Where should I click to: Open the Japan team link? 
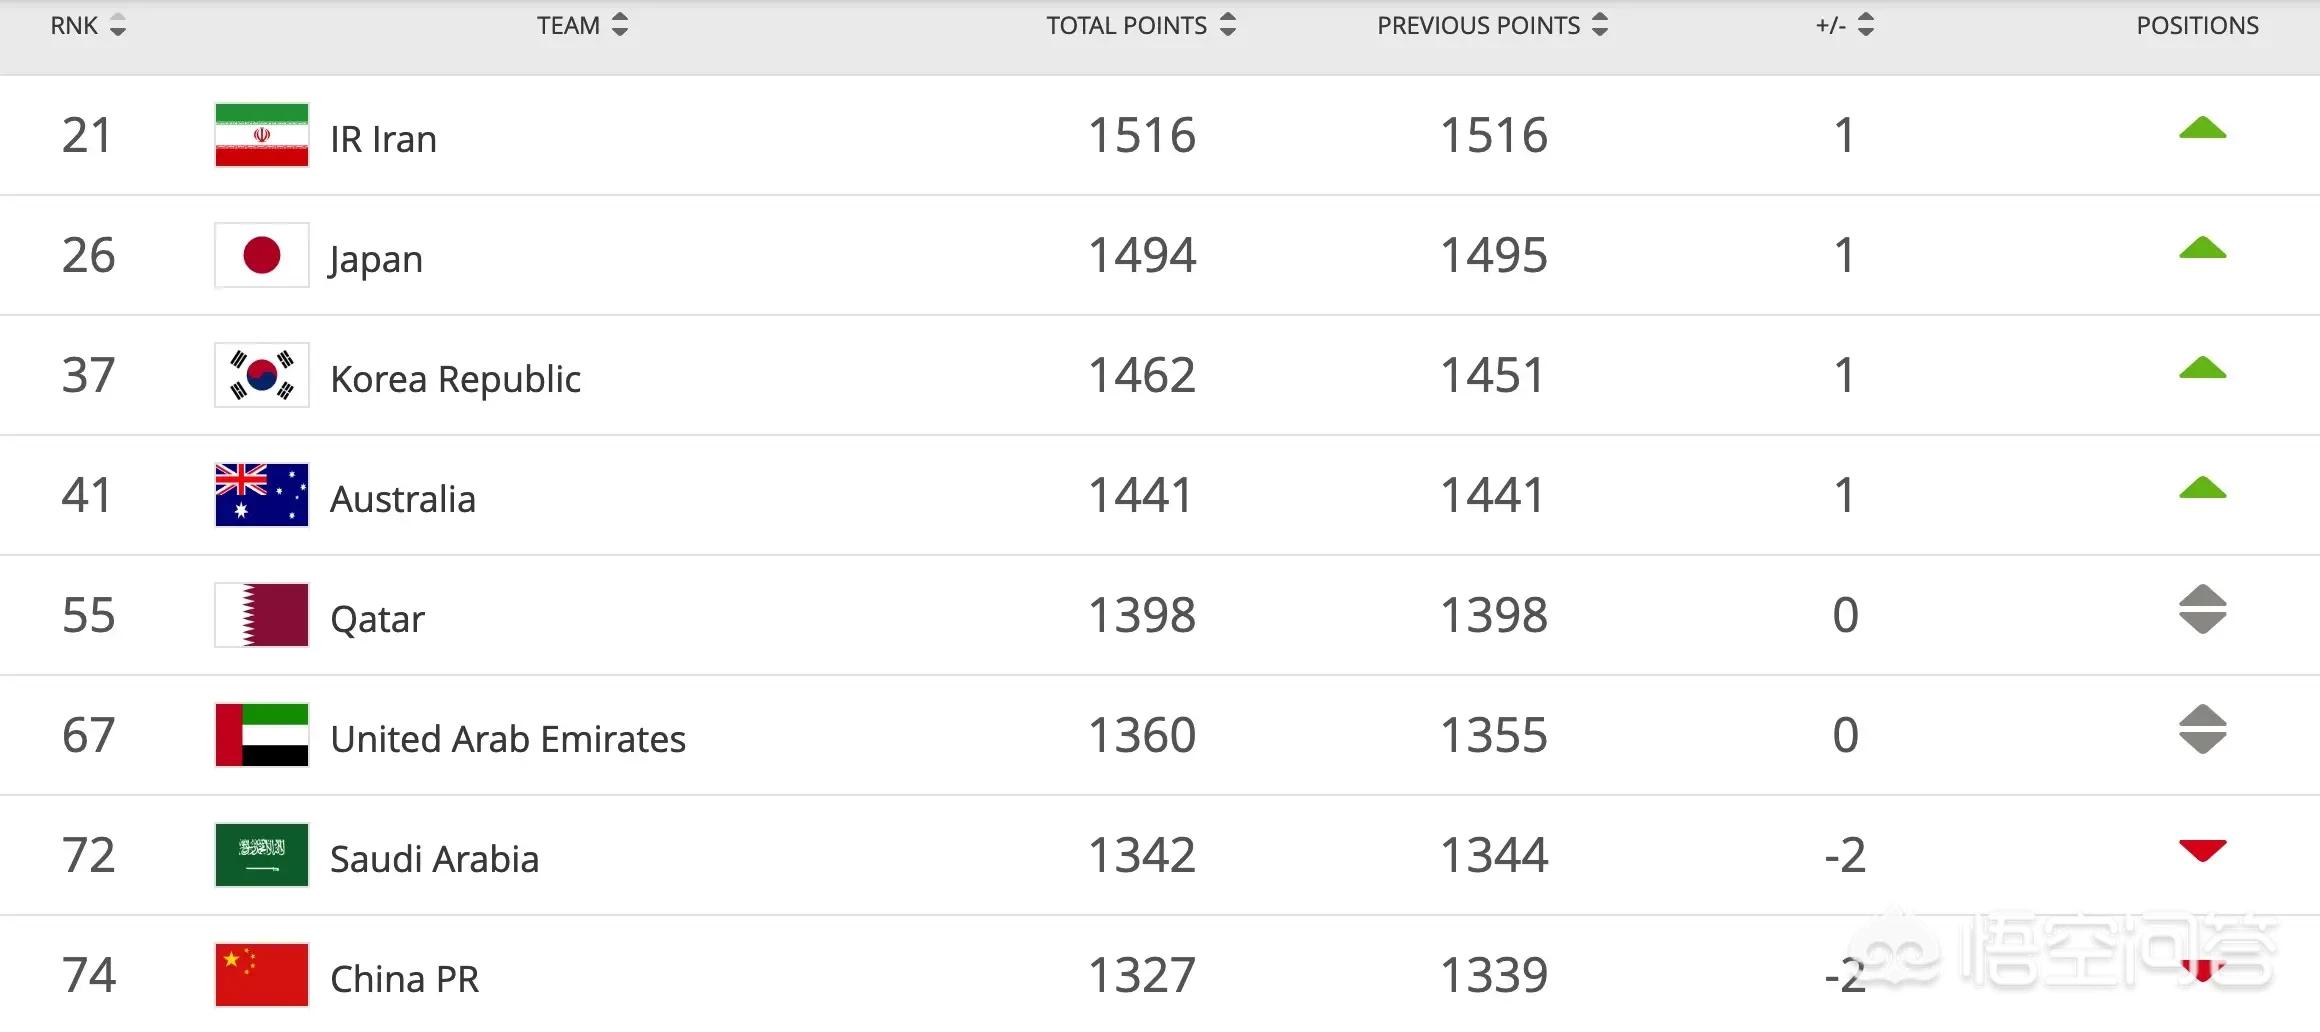coord(376,259)
